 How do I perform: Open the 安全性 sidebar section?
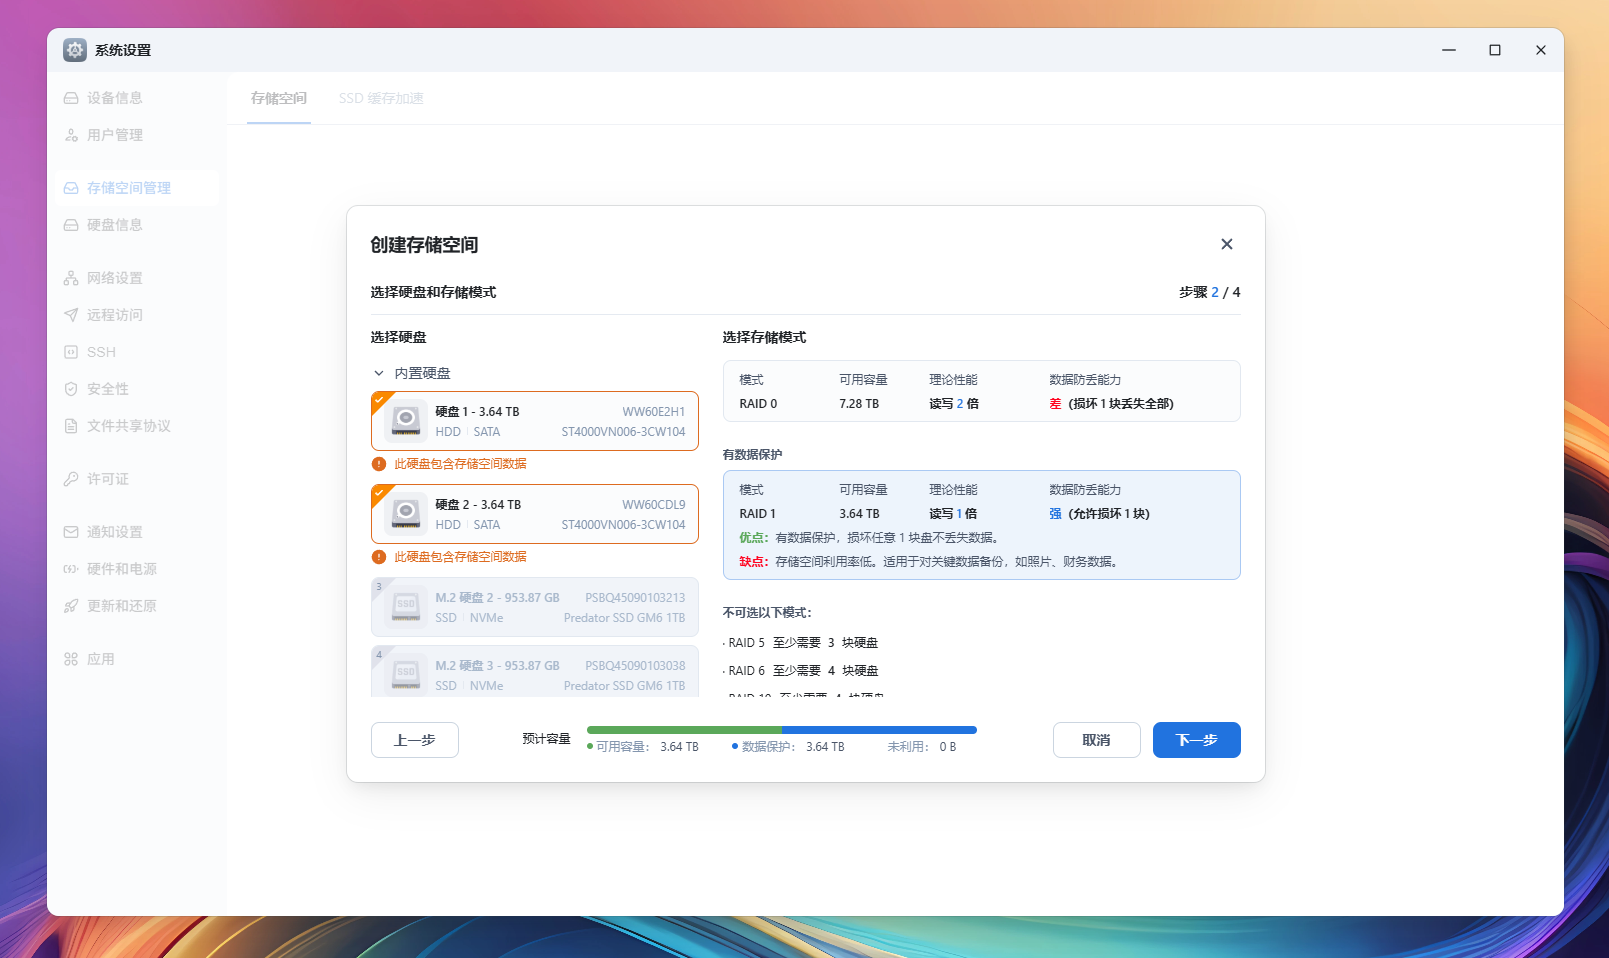click(104, 388)
